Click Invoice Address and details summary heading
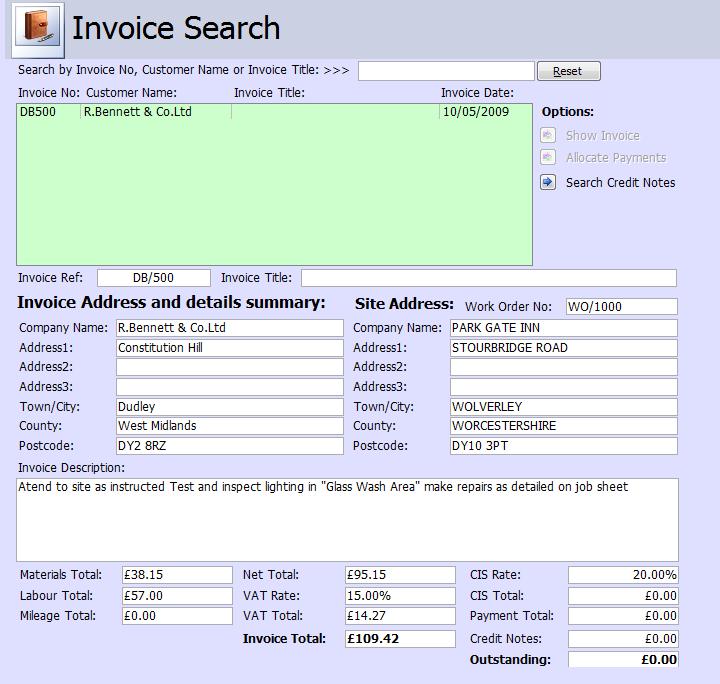 click(x=171, y=303)
